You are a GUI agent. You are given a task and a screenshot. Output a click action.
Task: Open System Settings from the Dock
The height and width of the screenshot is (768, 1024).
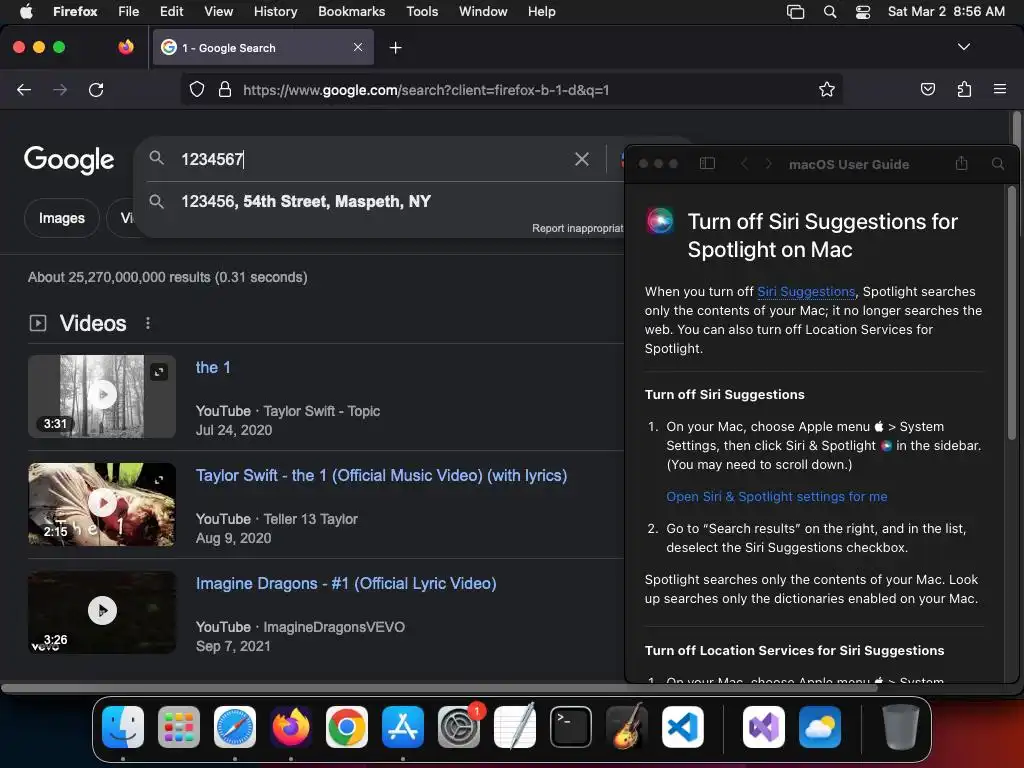point(459,727)
